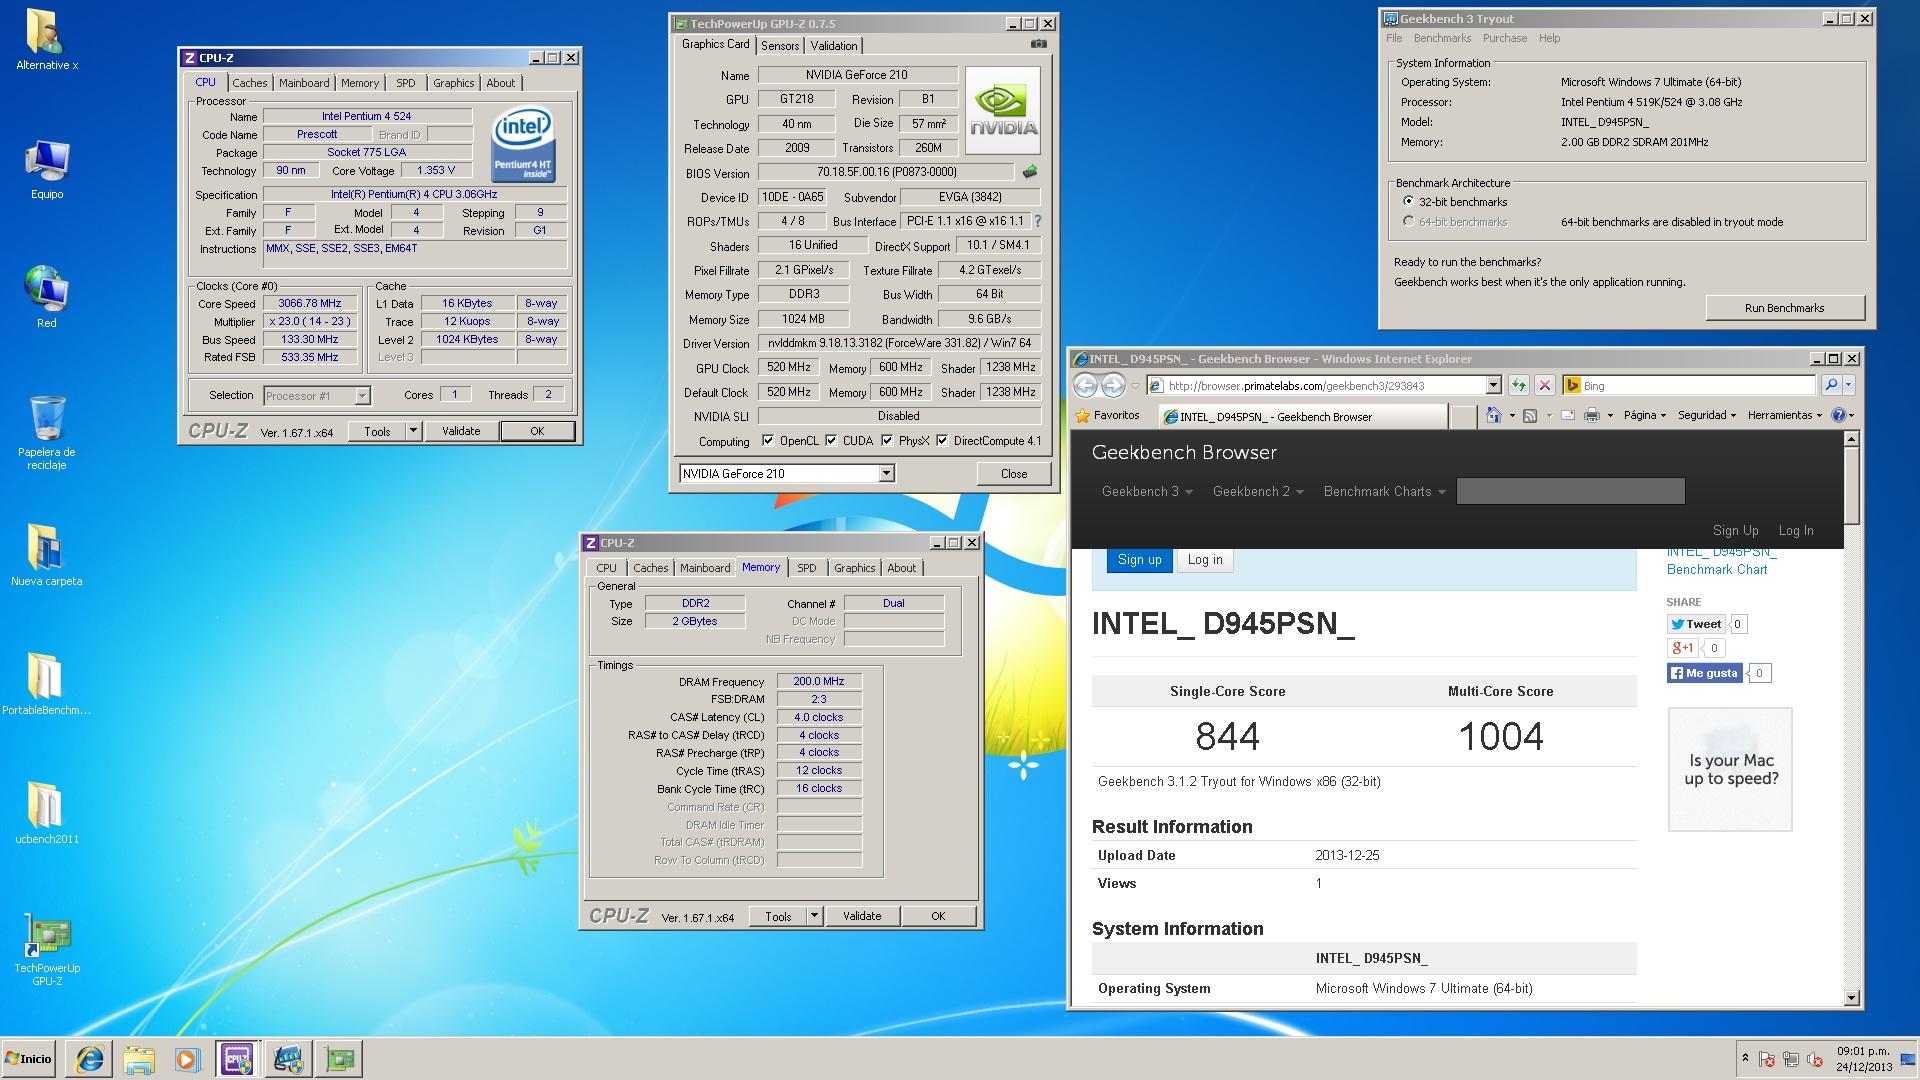Select Equipo desktop icon
The width and height of the screenshot is (1920, 1080).
(47, 168)
